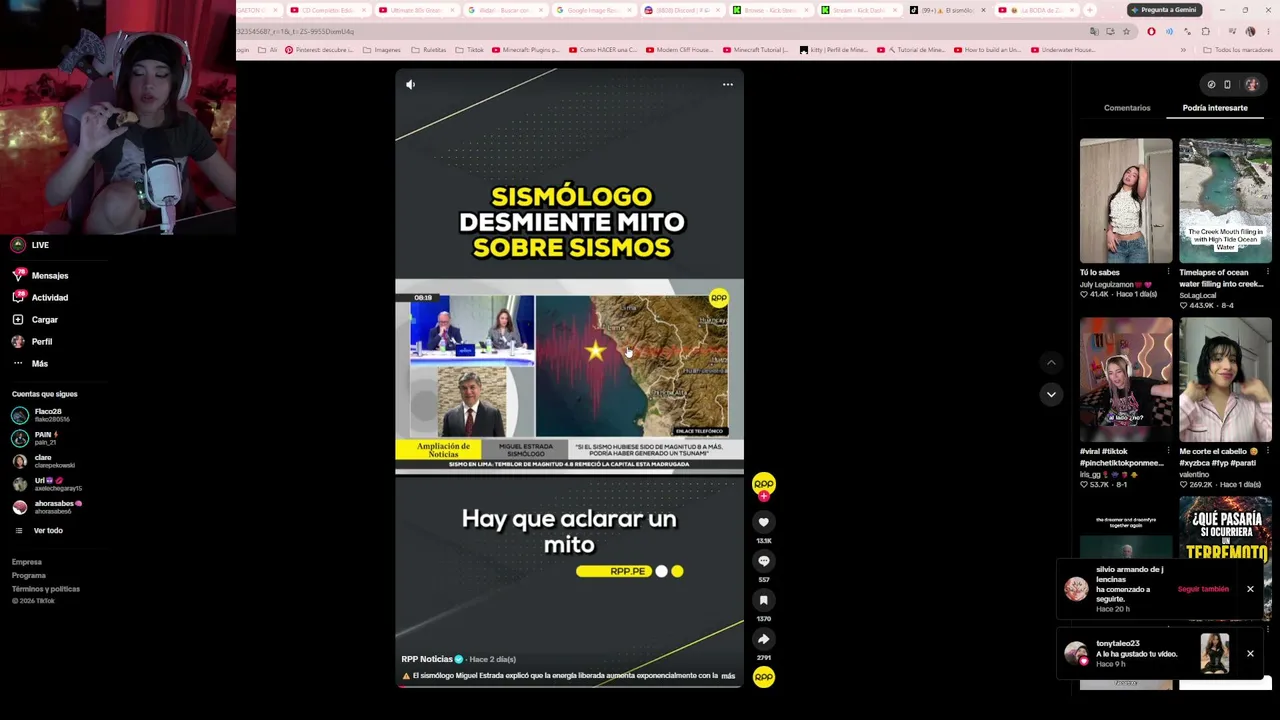
Task: Go to the previous video
Action: click(x=1051, y=362)
